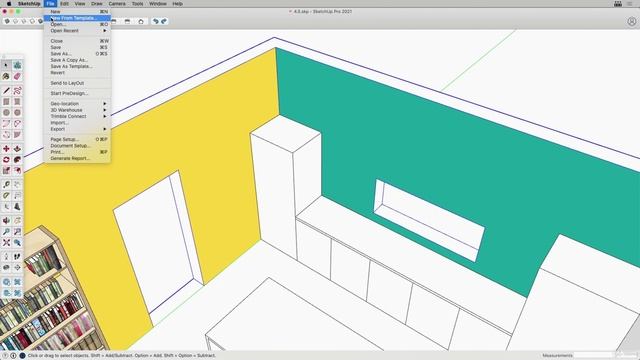
Task: Activate the Zoom magnifier tool
Action: 6,232
